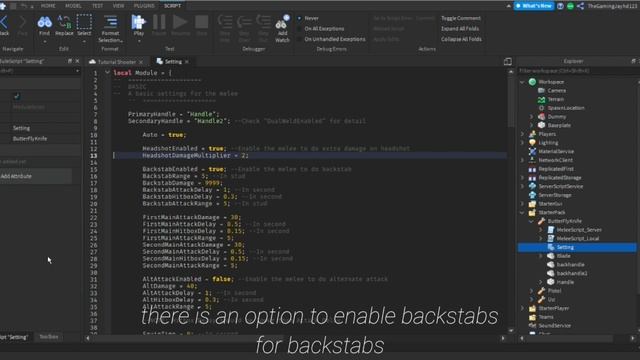Navigate Back with the arrow icon

tap(4, 22)
